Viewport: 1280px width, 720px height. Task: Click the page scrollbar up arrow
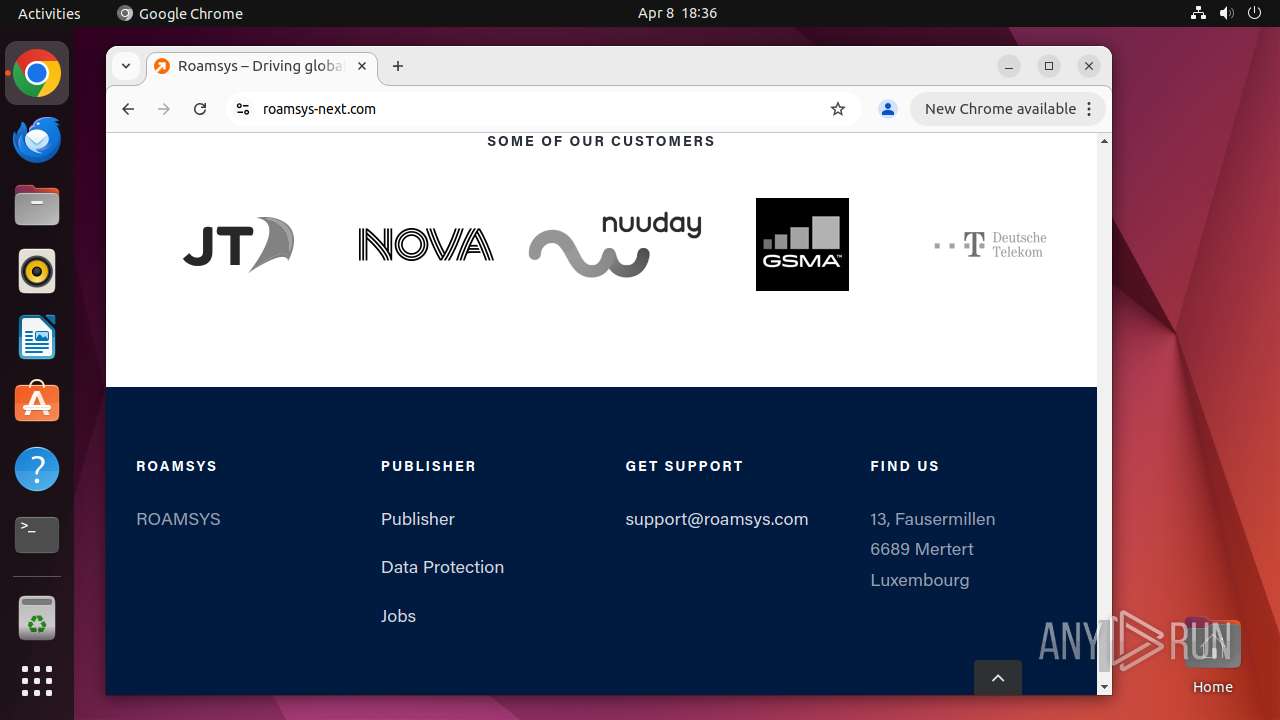[x=1104, y=141]
